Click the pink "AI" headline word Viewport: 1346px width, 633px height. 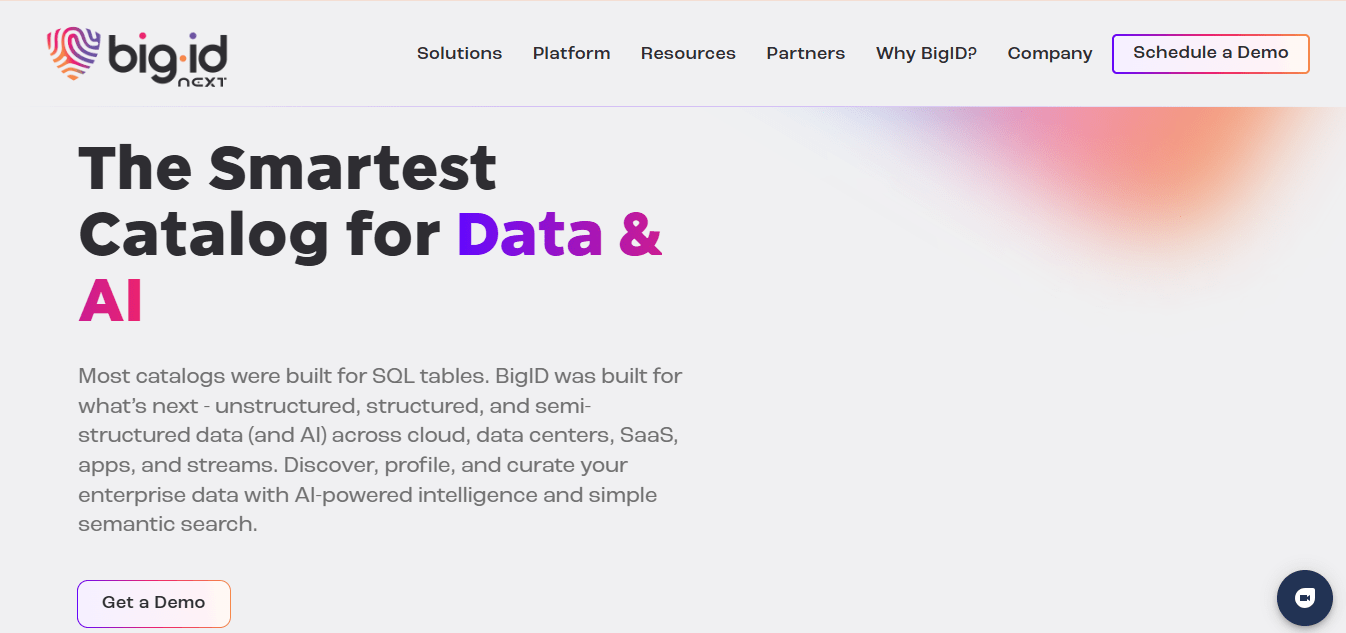click(110, 302)
